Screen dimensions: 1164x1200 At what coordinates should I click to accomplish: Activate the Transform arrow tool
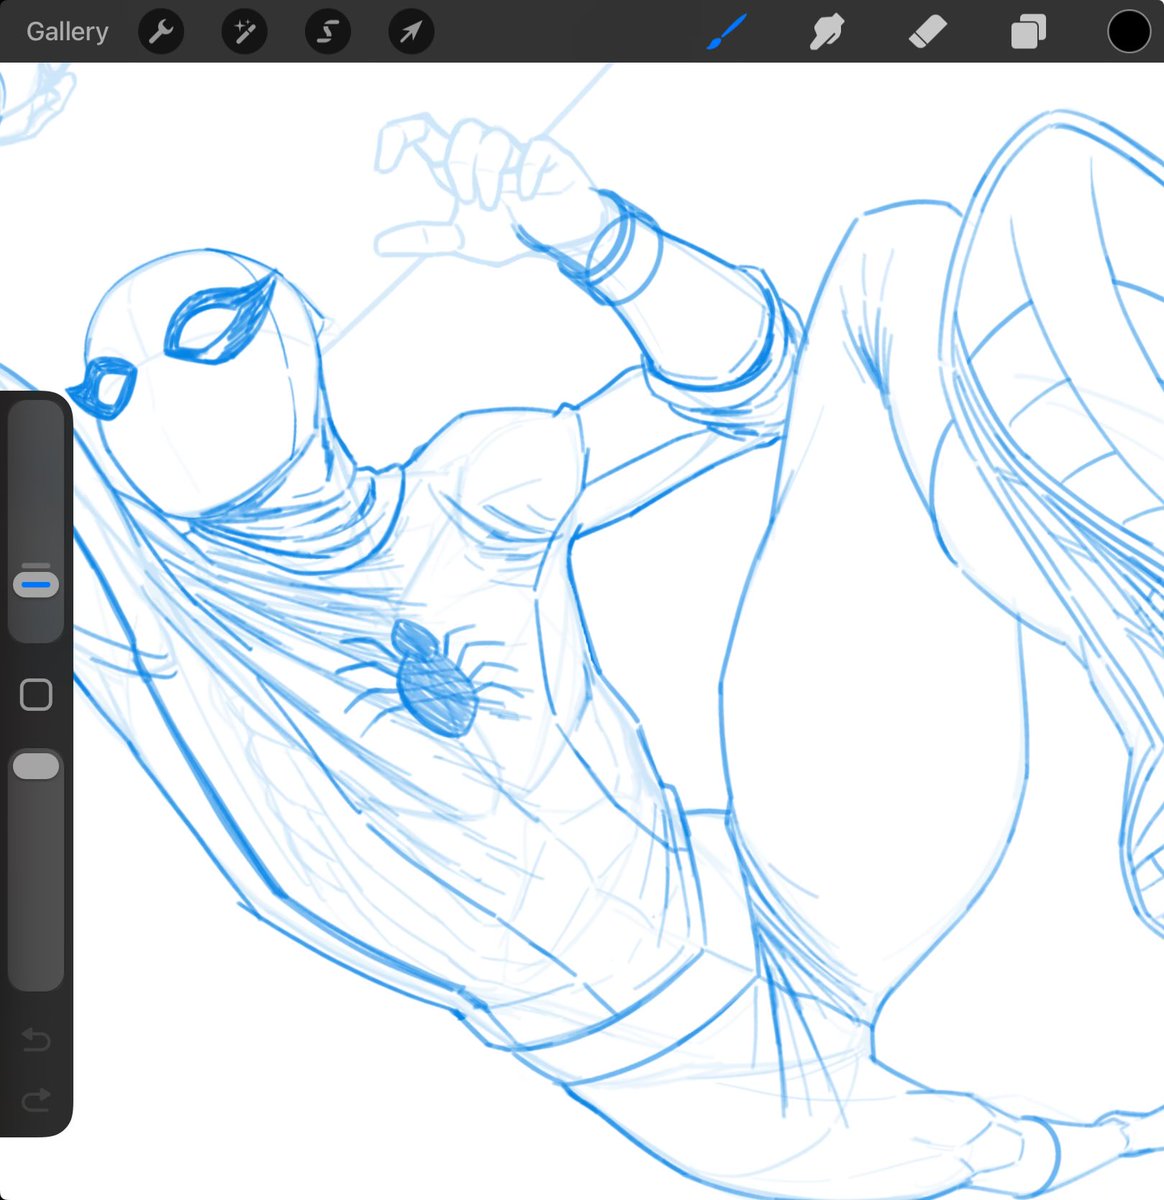[x=410, y=32]
